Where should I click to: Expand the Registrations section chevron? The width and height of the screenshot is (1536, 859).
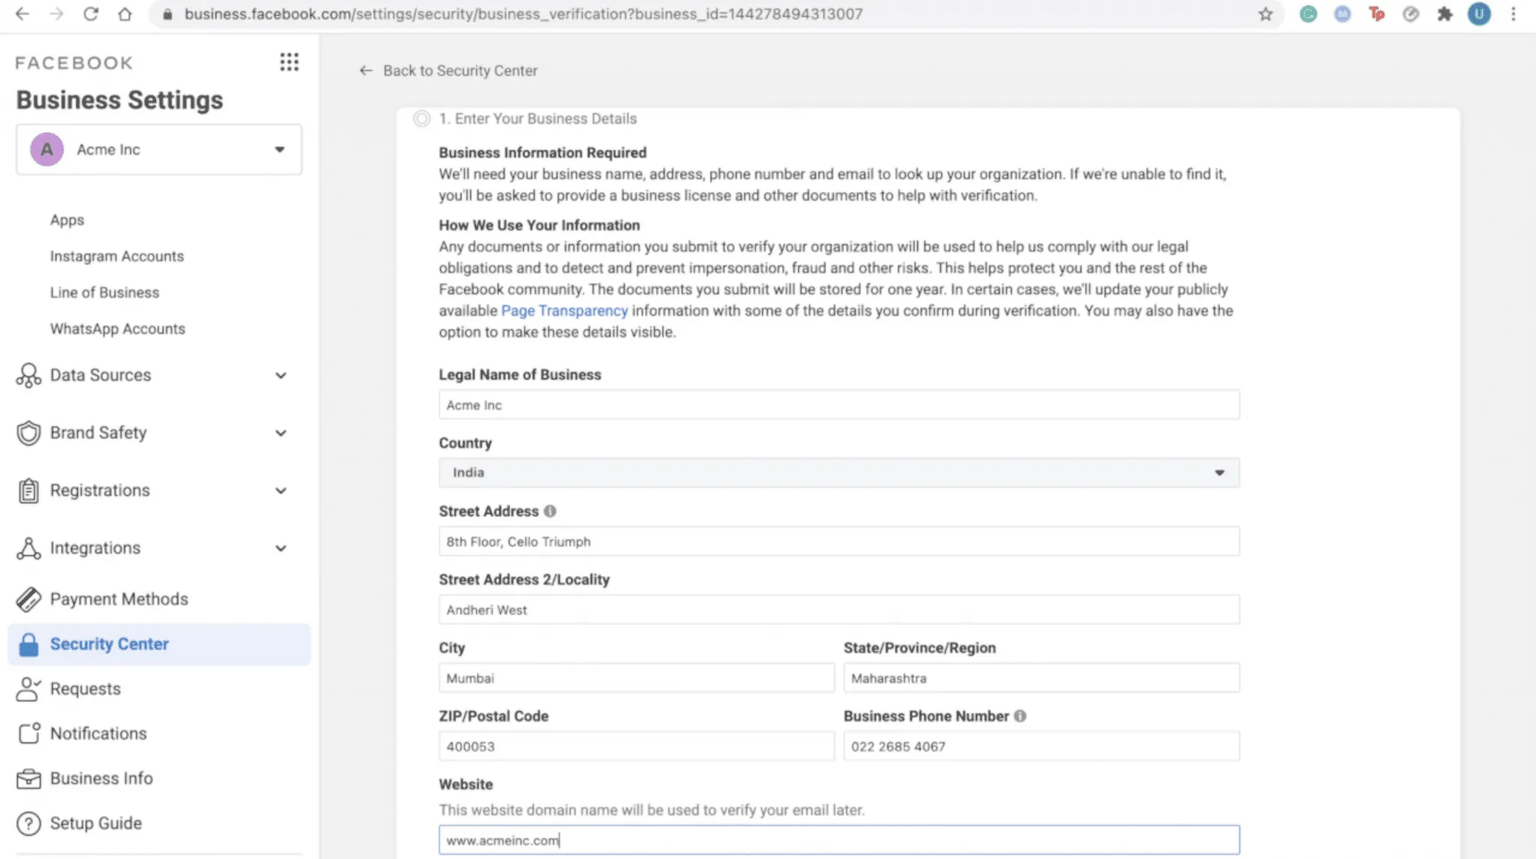click(281, 491)
